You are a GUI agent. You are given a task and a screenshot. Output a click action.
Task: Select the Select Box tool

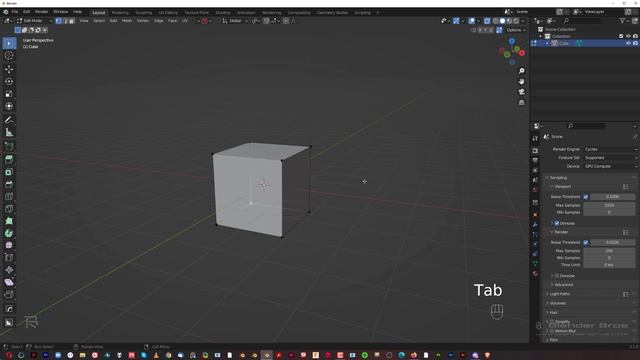click(x=9, y=43)
